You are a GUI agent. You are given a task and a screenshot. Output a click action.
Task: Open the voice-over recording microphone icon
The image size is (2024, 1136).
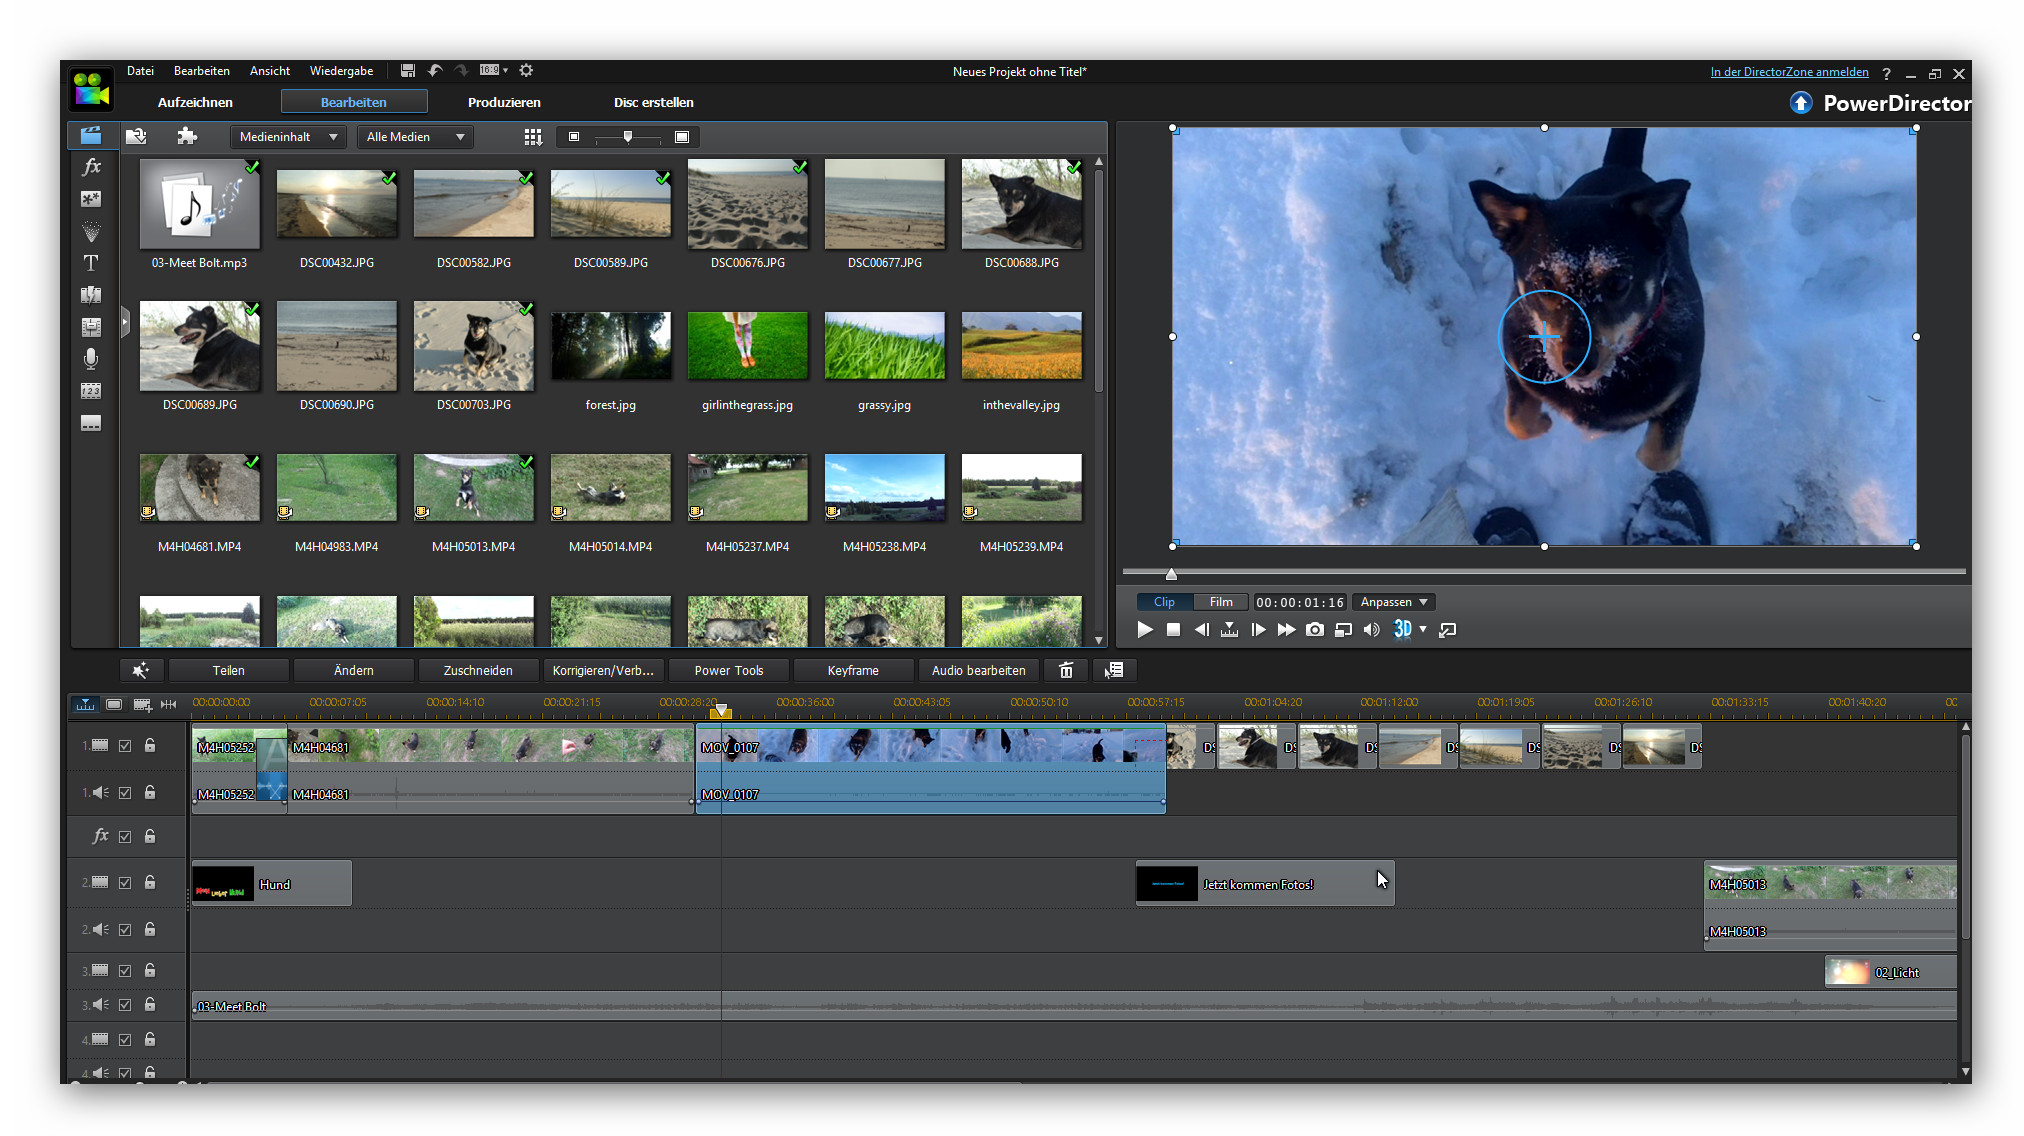click(91, 358)
